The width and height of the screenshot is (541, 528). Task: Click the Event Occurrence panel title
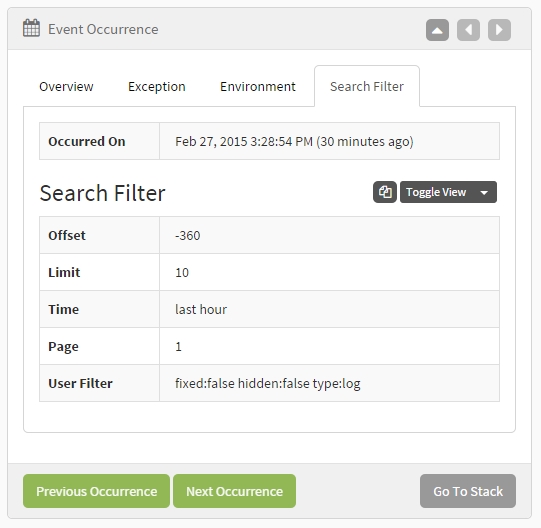[103, 29]
